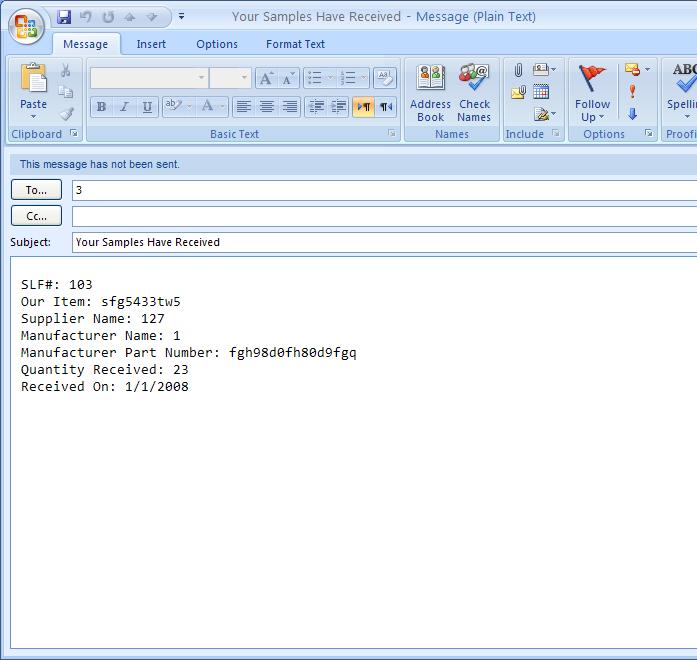This screenshot has height=660, width=697.
Task: Run Spelling check
Action: pyautogui.click(x=682, y=93)
